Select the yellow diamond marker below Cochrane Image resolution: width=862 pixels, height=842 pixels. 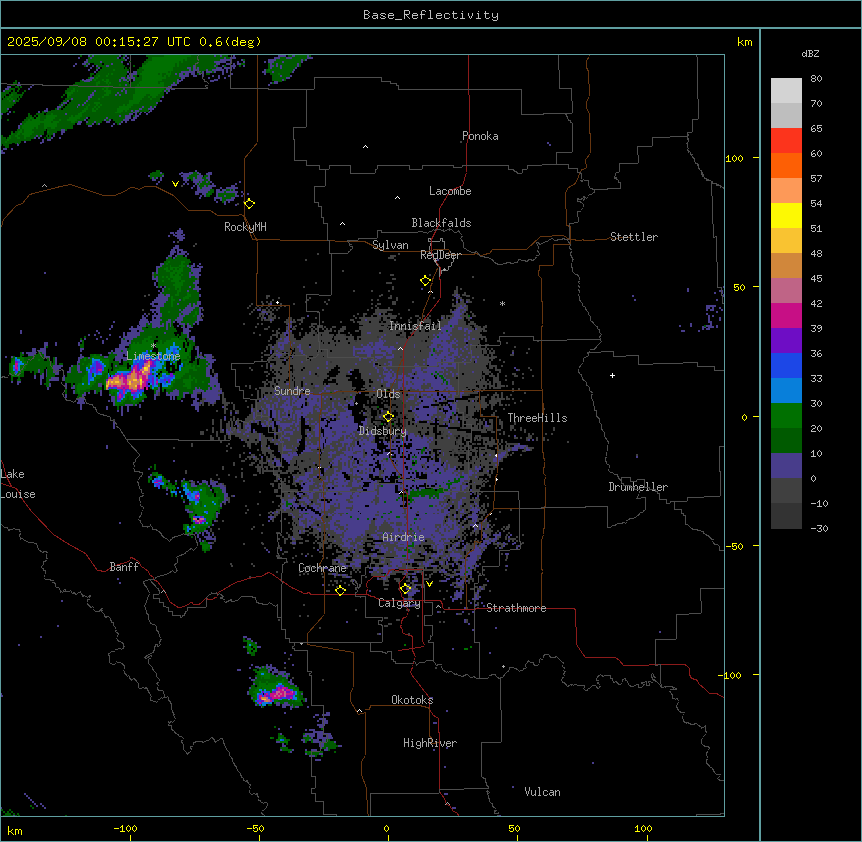[340, 590]
